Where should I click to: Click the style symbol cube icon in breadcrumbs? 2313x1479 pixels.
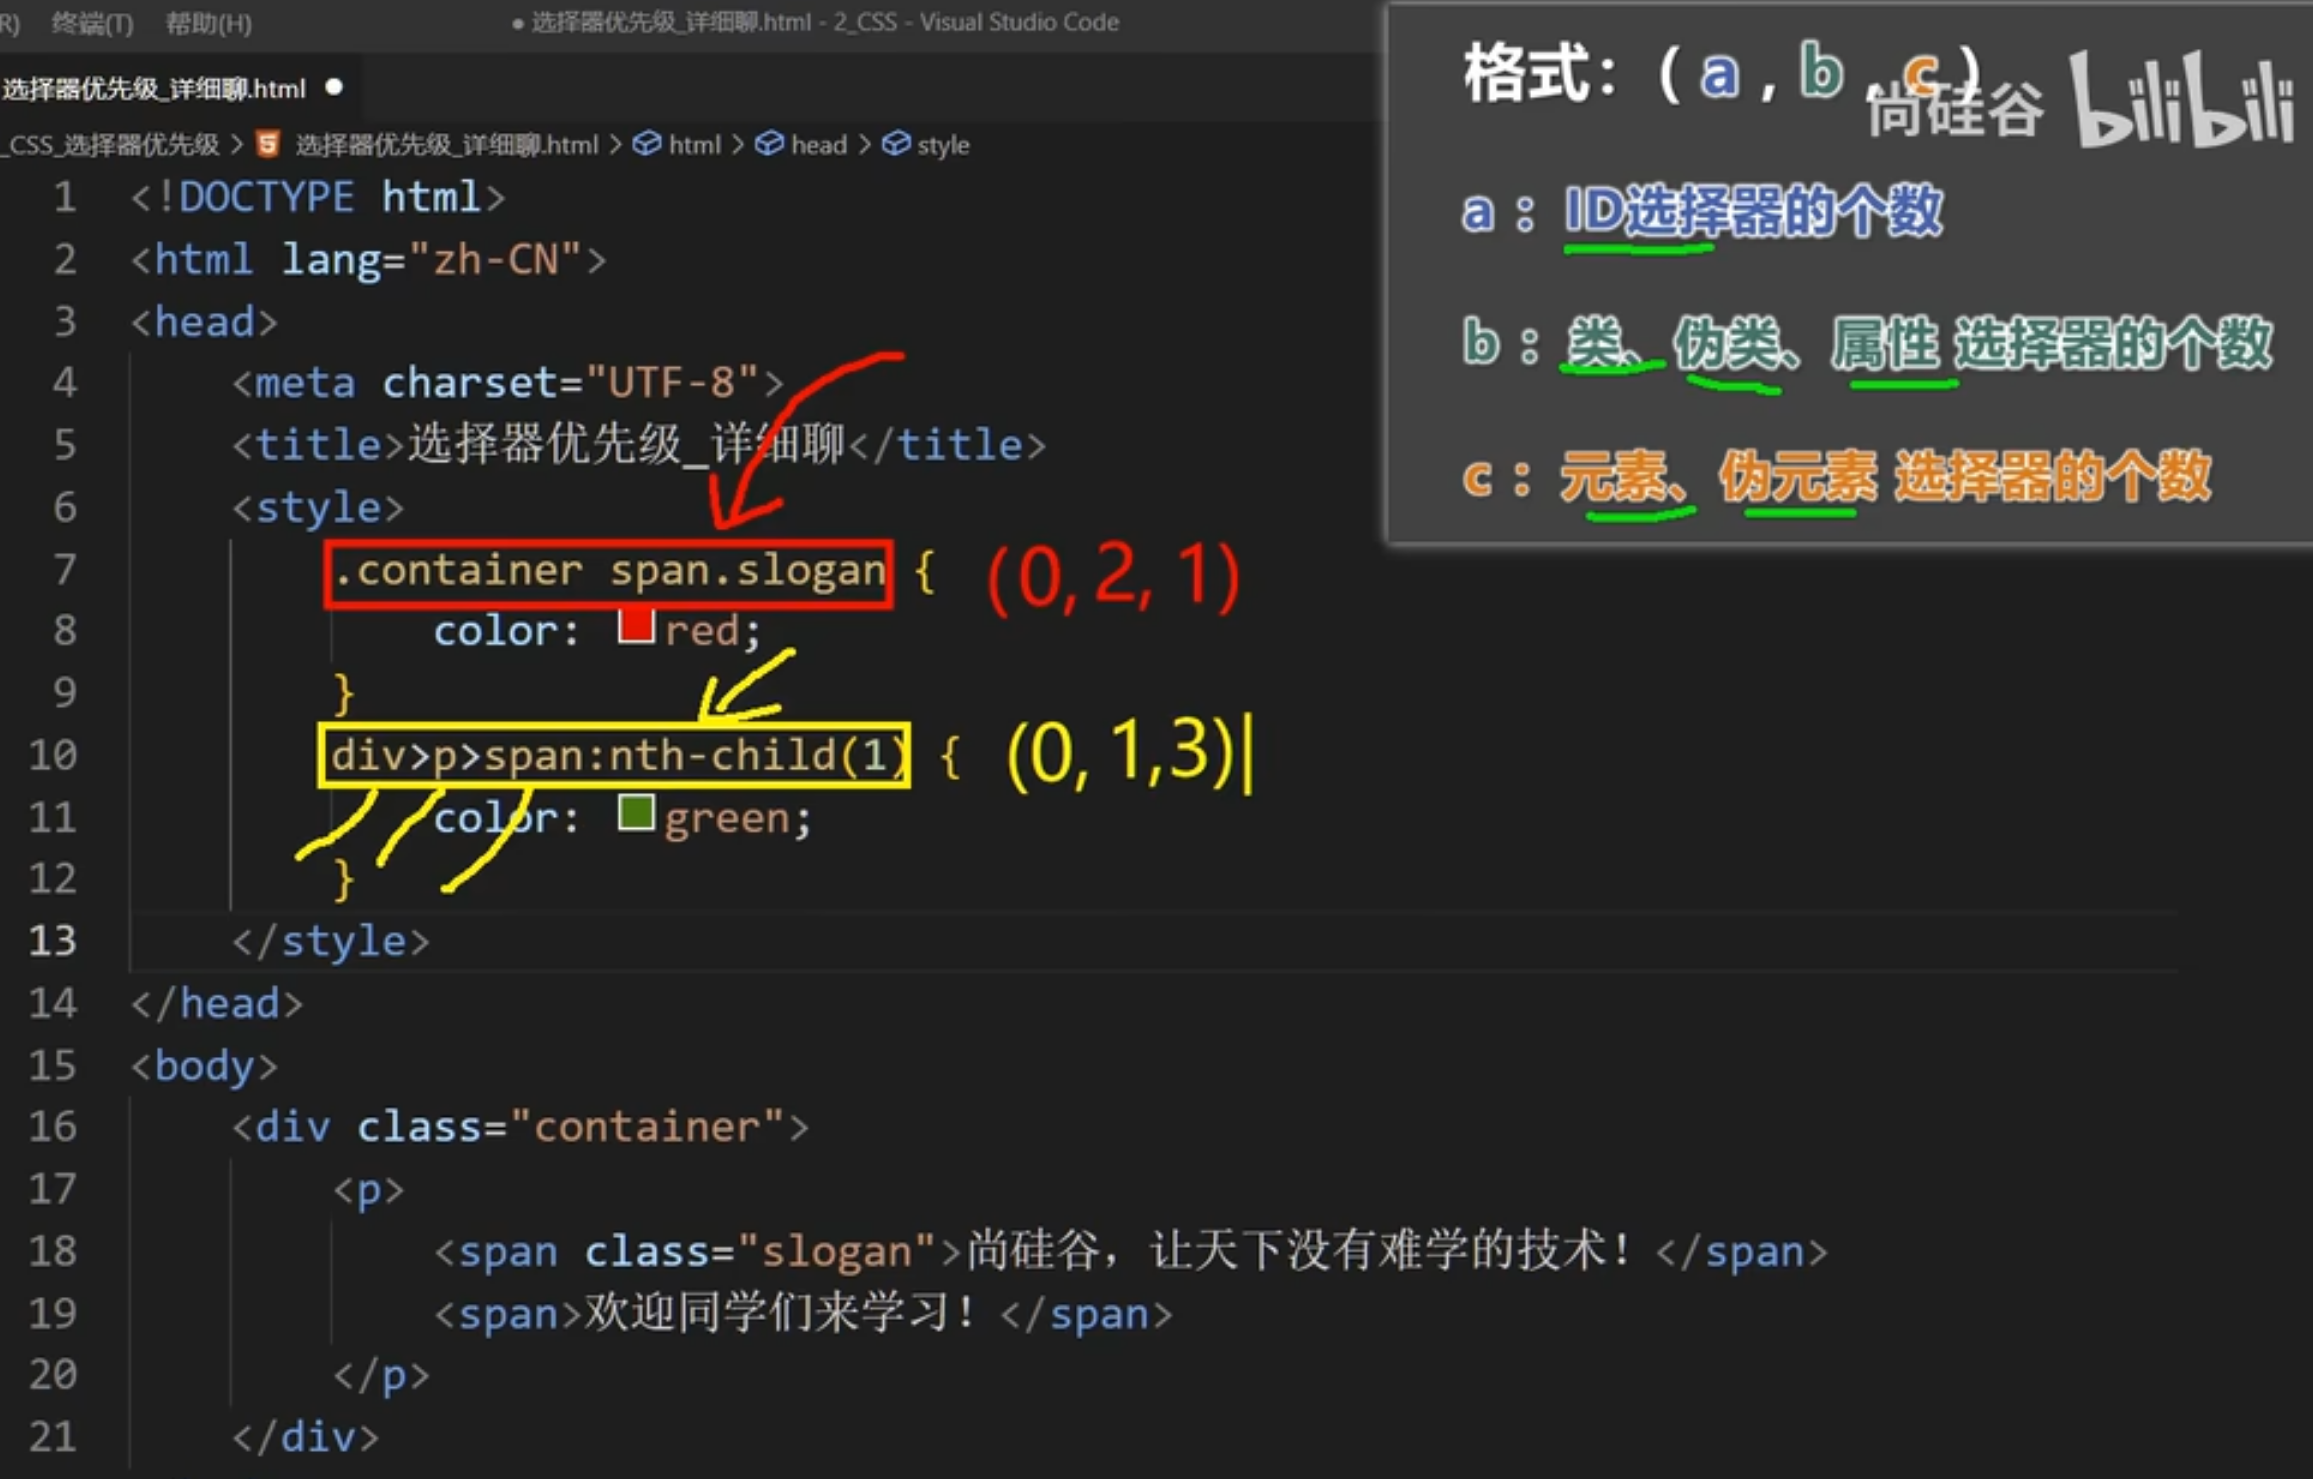(x=896, y=144)
